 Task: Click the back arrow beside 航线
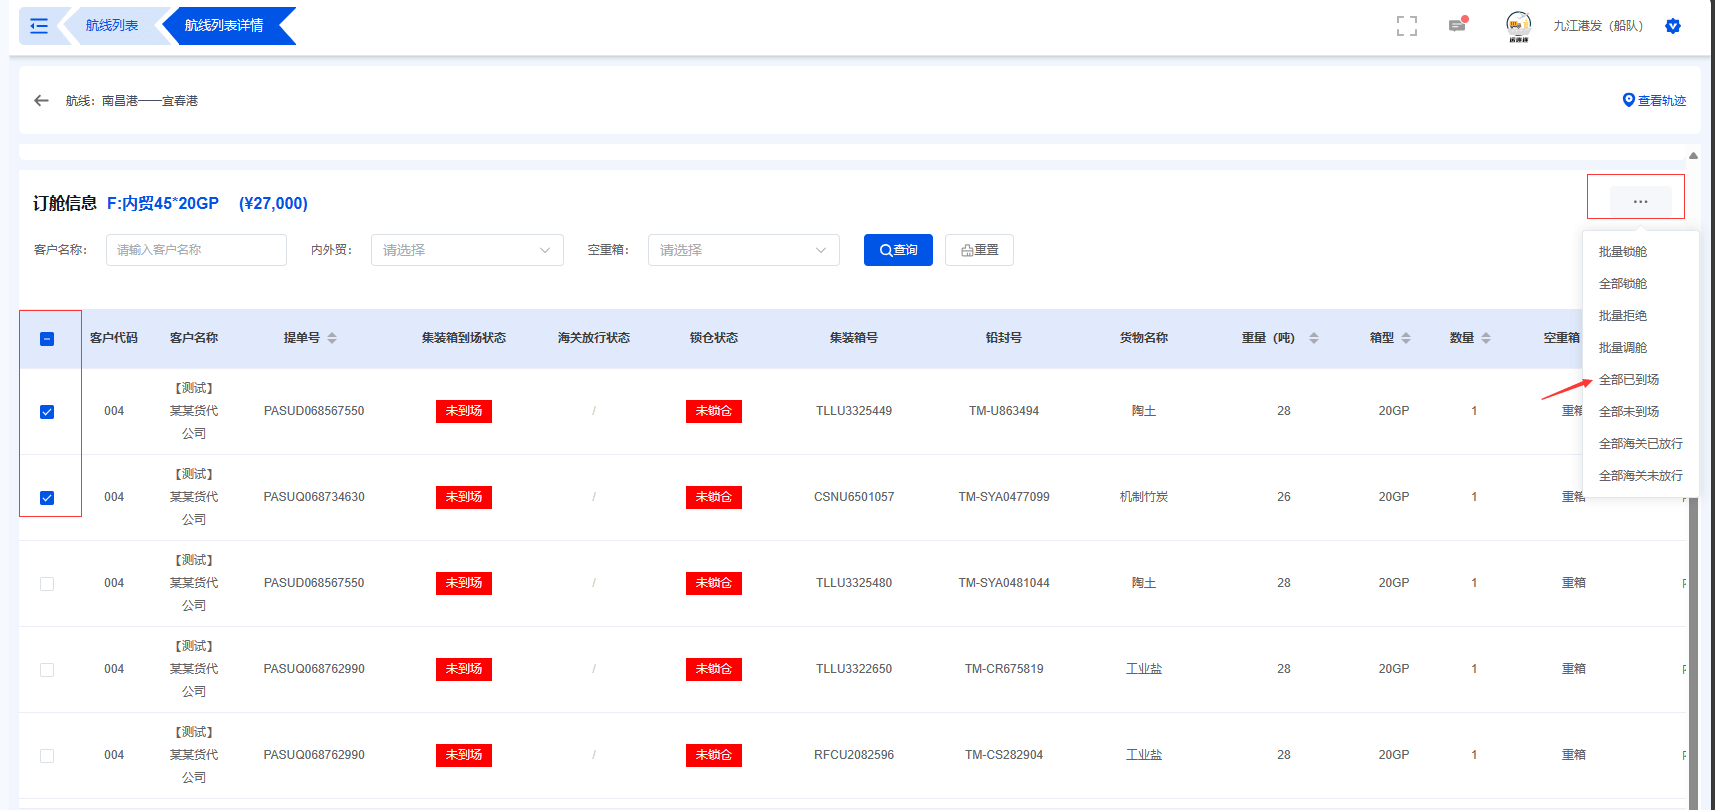click(x=41, y=101)
